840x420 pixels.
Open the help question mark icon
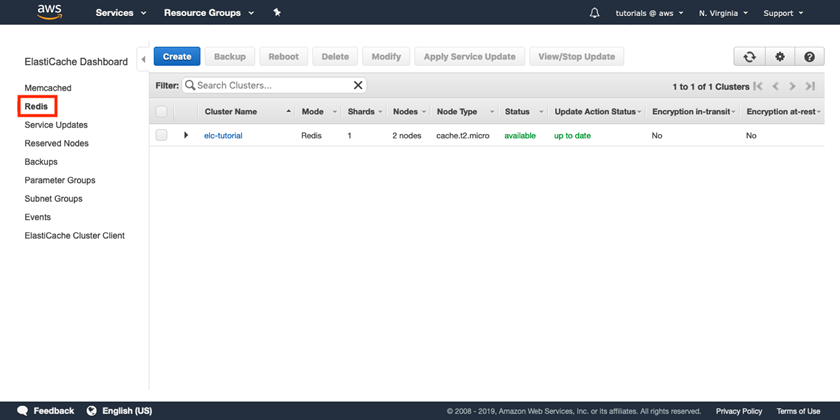point(810,57)
